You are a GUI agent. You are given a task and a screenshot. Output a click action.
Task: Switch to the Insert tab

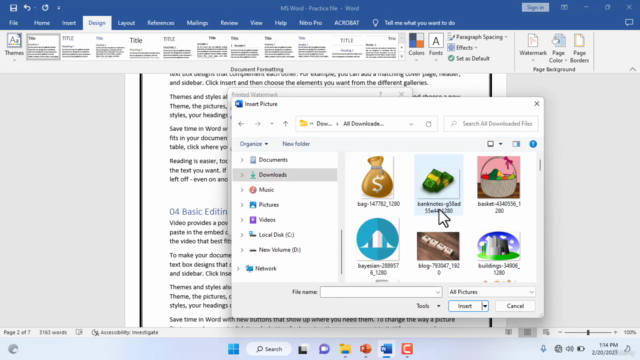[x=69, y=23]
